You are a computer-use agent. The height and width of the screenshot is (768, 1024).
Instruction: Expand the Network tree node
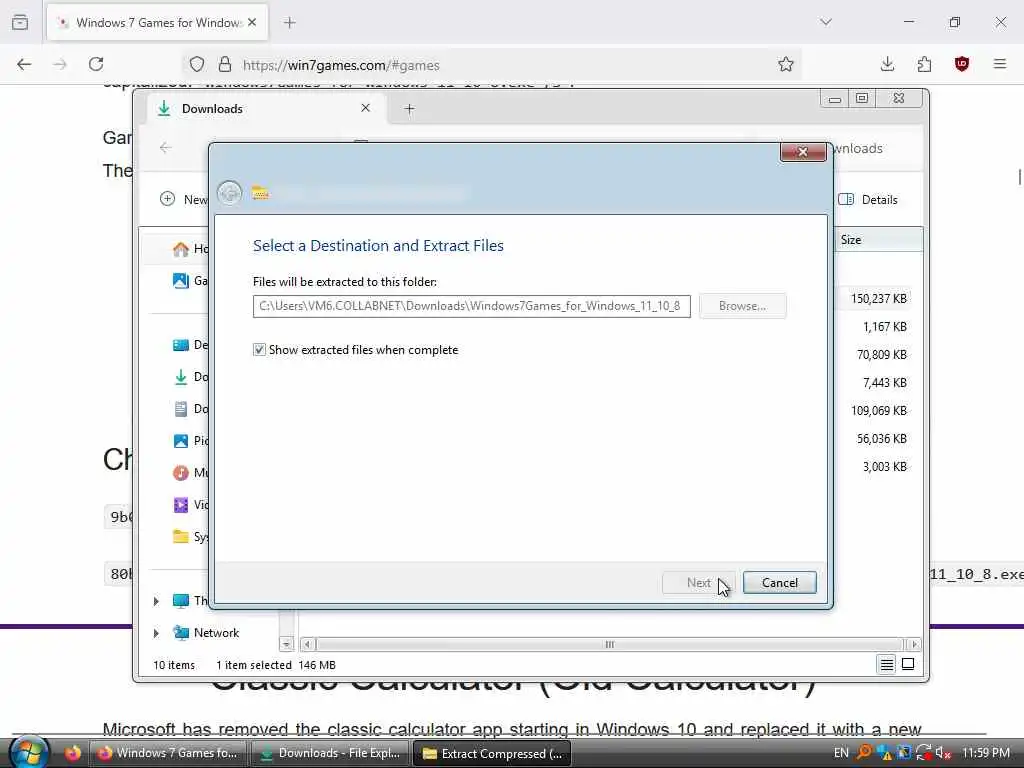156,633
